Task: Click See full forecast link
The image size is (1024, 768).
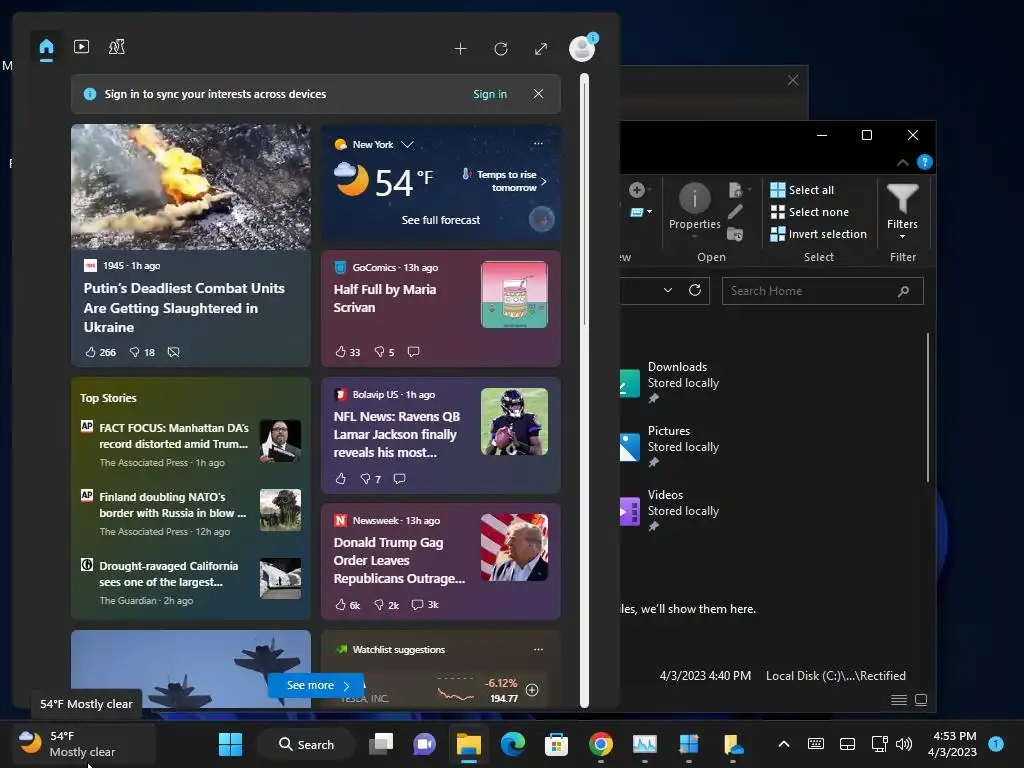Action: click(x=441, y=220)
